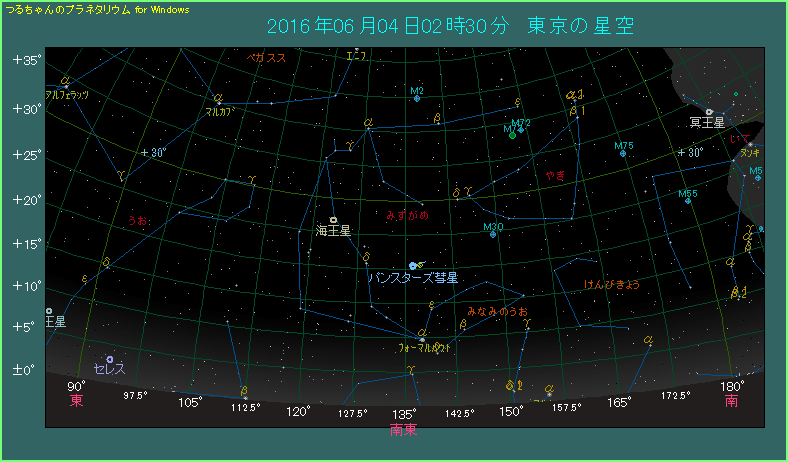Viewport: 788px width, 462px height.
Task: Click the けんびきょう constellation label
Action: pos(612,284)
